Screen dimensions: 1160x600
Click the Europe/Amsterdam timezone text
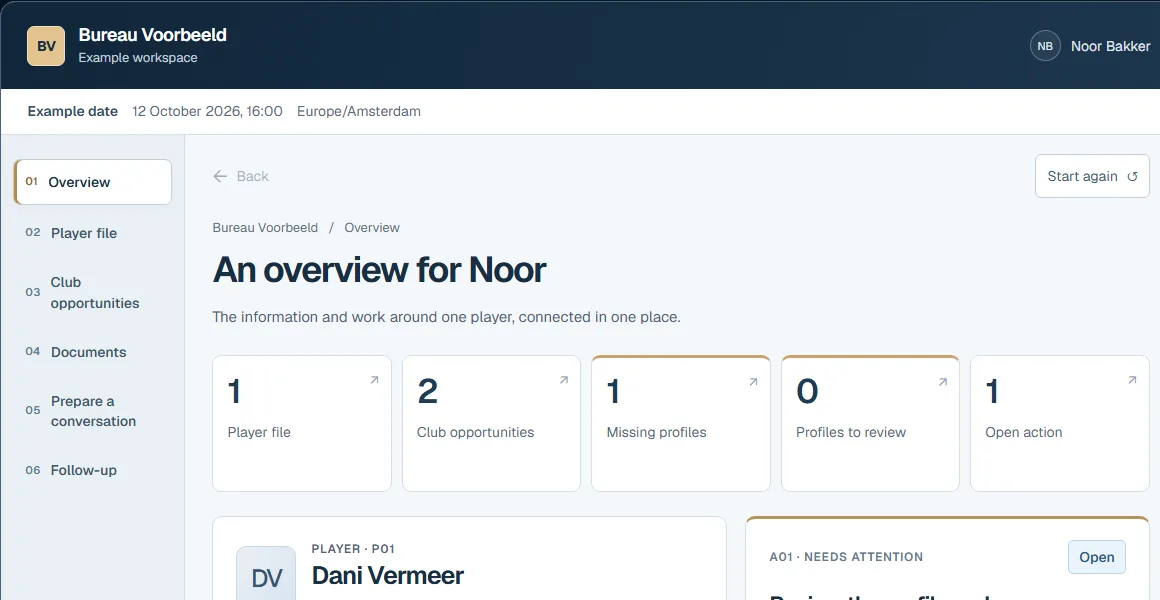click(359, 111)
